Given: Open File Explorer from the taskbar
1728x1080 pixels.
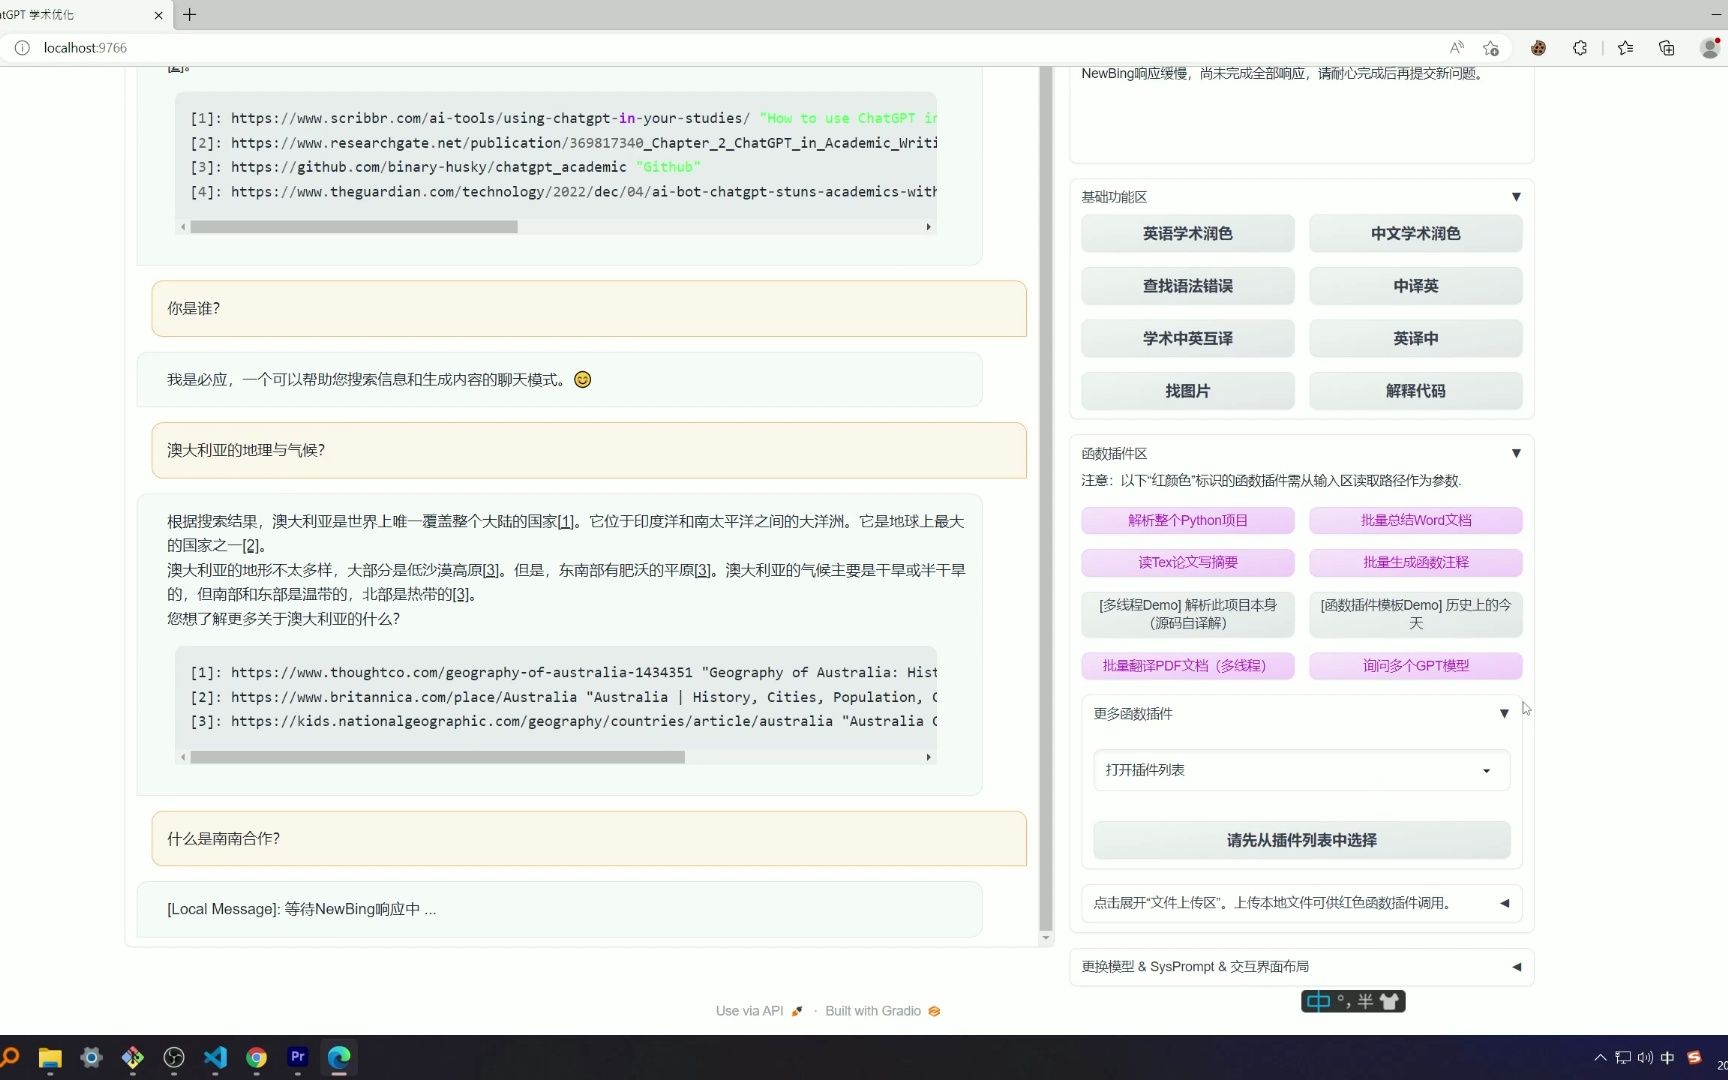Looking at the screenshot, I should tap(50, 1058).
